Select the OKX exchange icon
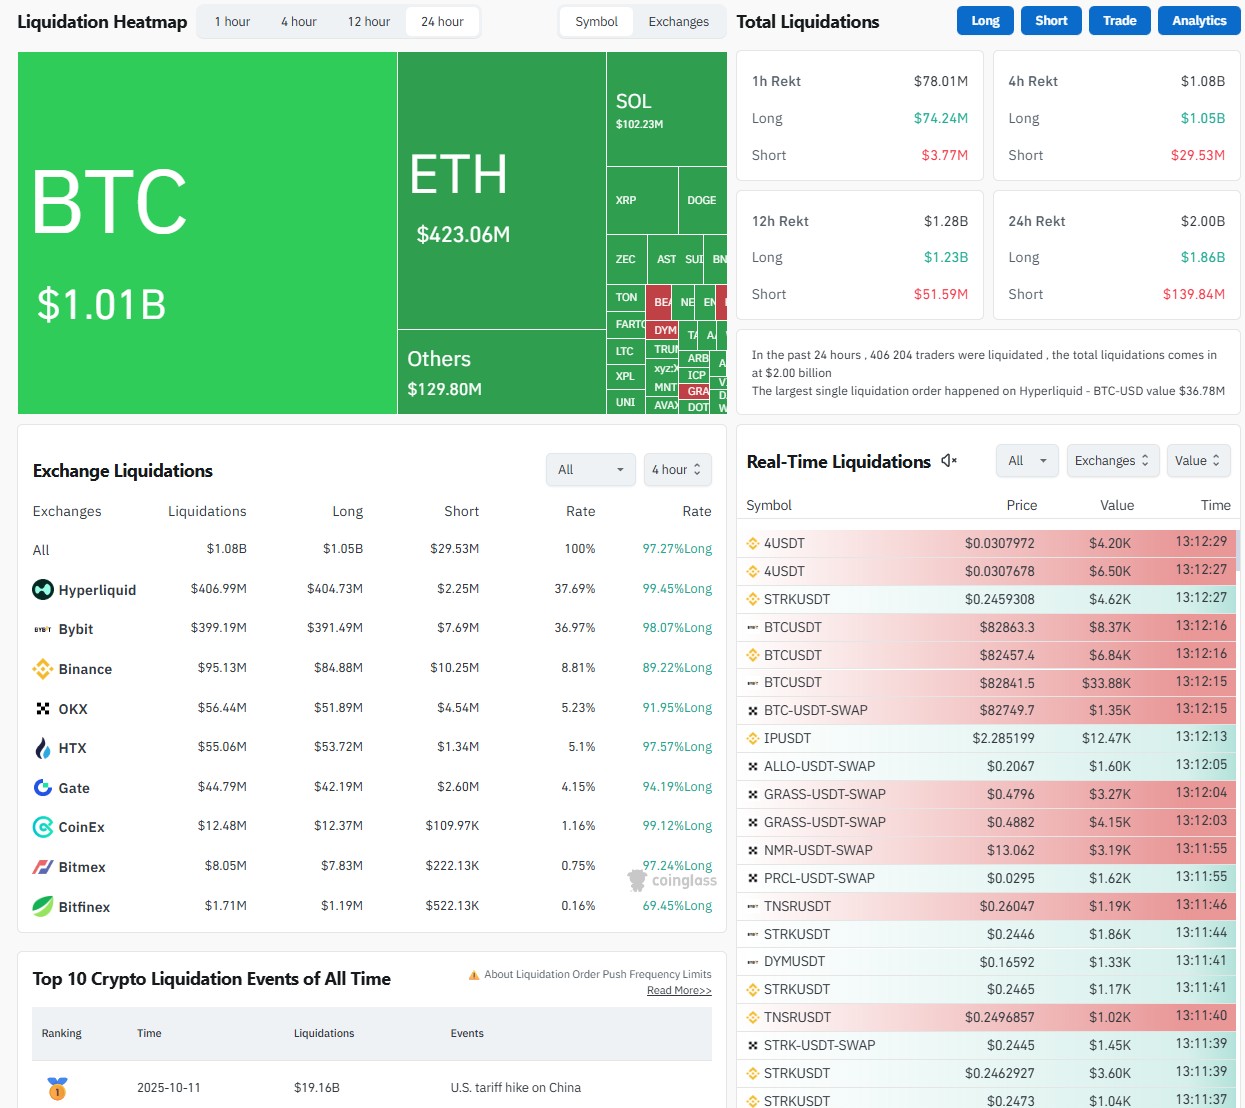The width and height of the screenshot is (1245, 1108). point(42,708)
